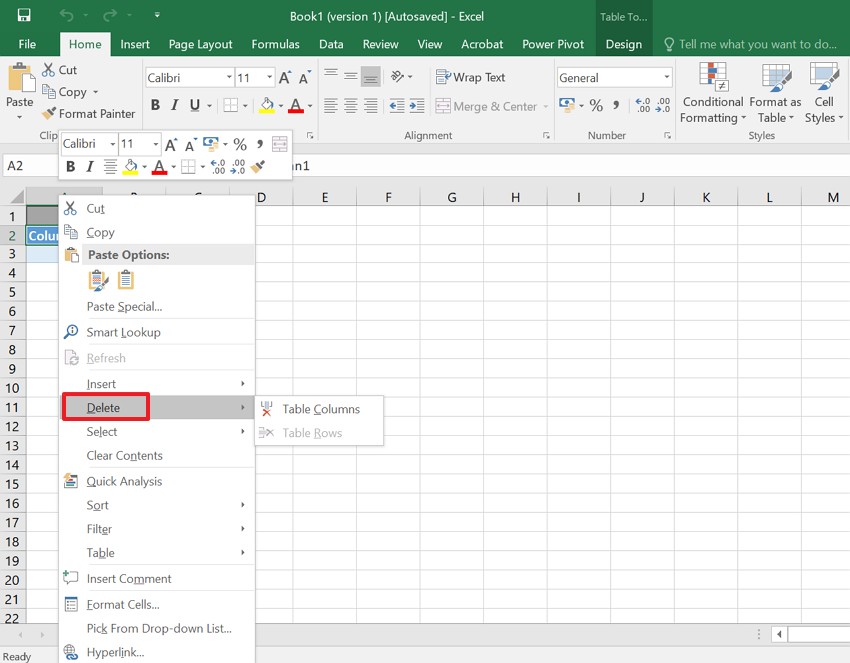Open the General number format dropdown

click(667, 78)
